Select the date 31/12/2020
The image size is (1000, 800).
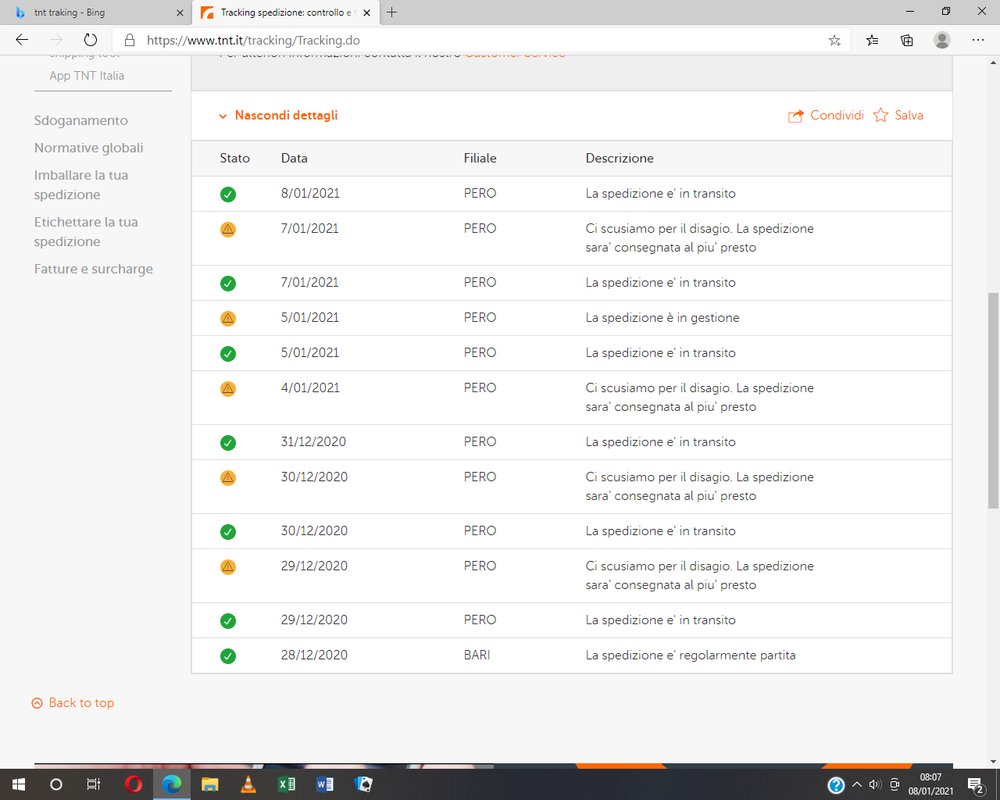(313, 441)
